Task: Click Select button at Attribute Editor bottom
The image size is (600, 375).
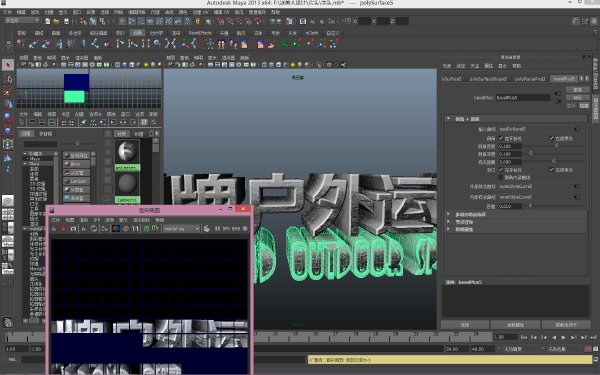Action: [465, 325]
